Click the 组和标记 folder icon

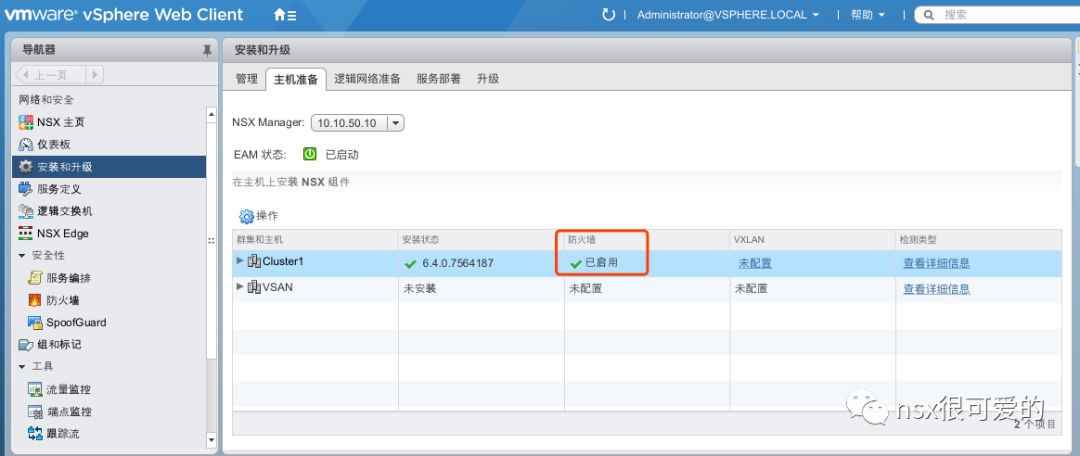pyautogui.click(x=25, y=344)
